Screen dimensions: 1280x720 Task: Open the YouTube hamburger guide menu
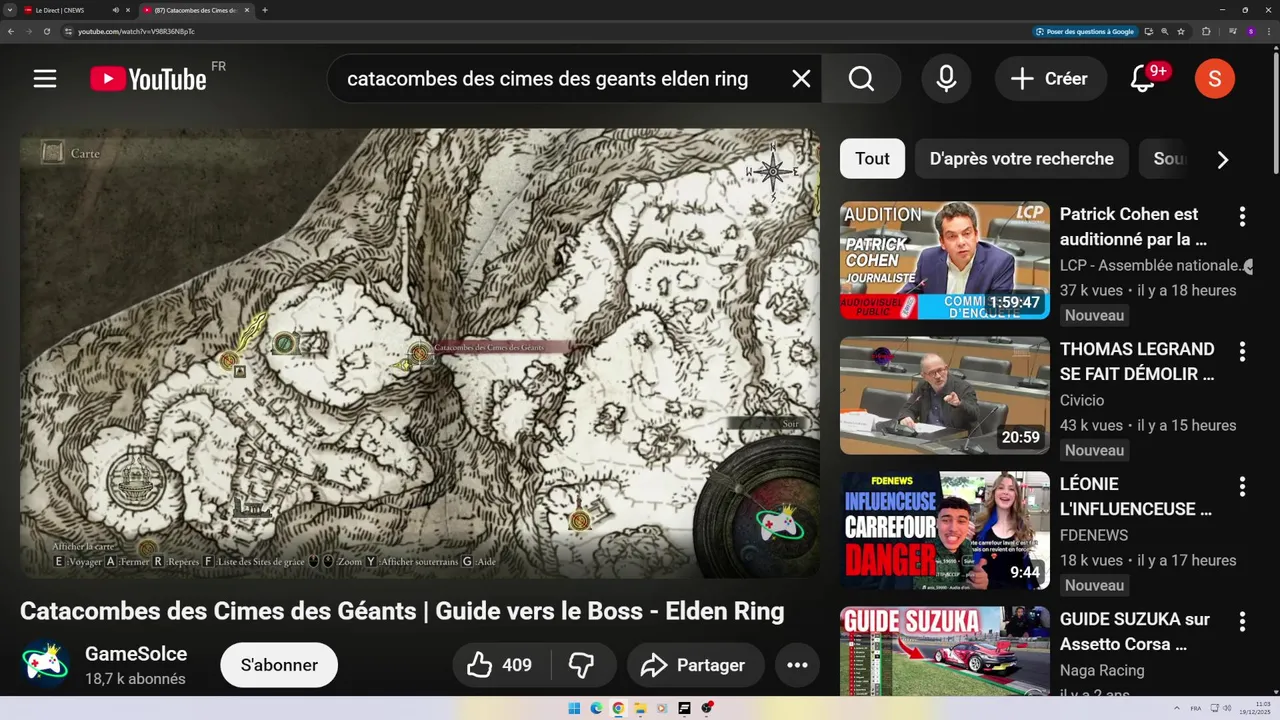pyautogui.click(x=45, y=79)
